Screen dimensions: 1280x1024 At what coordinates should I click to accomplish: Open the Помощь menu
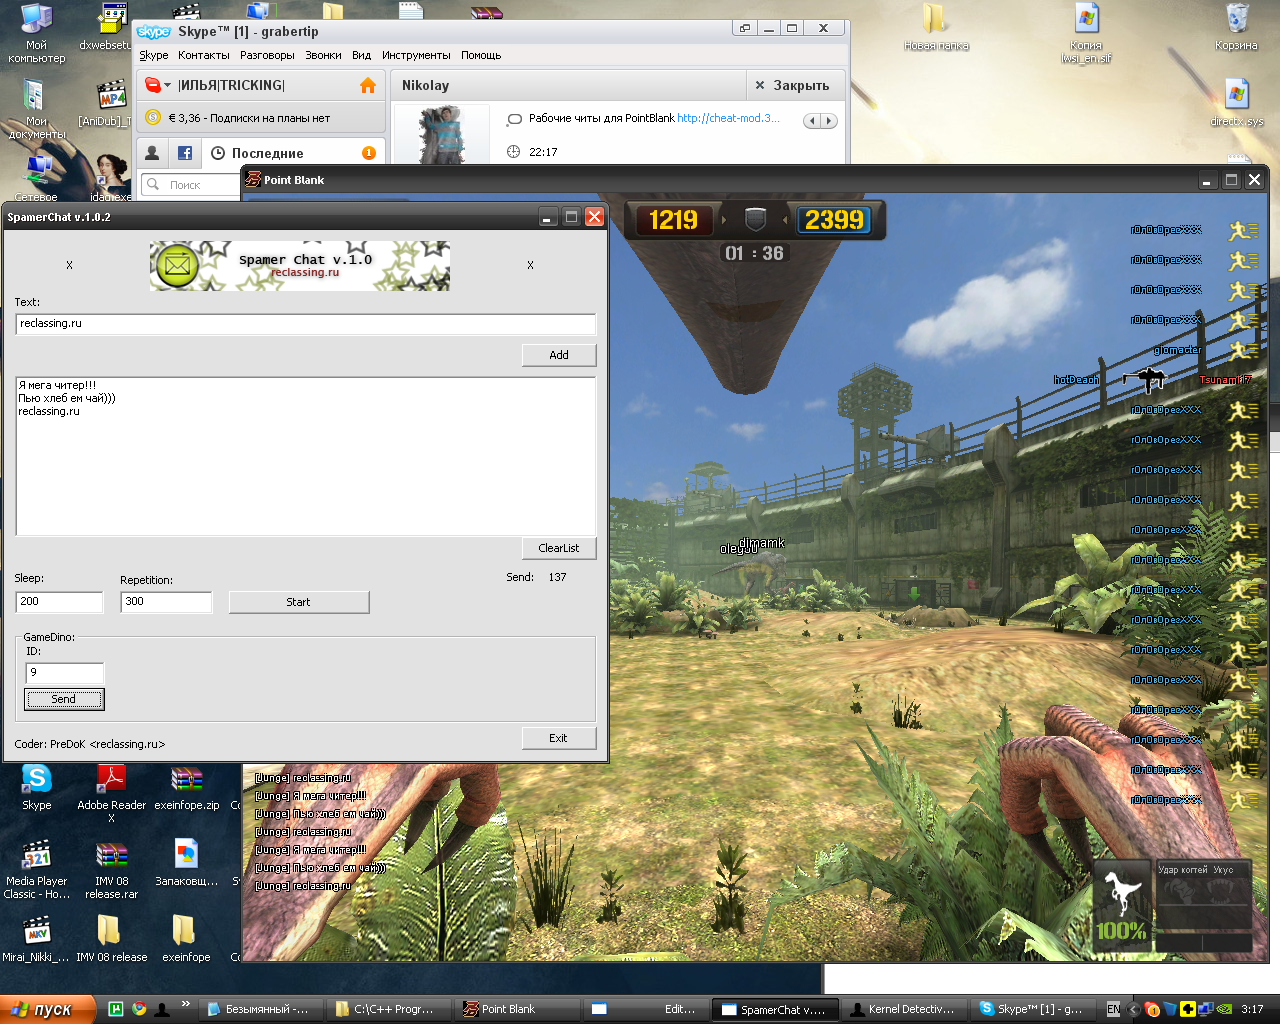481,55
